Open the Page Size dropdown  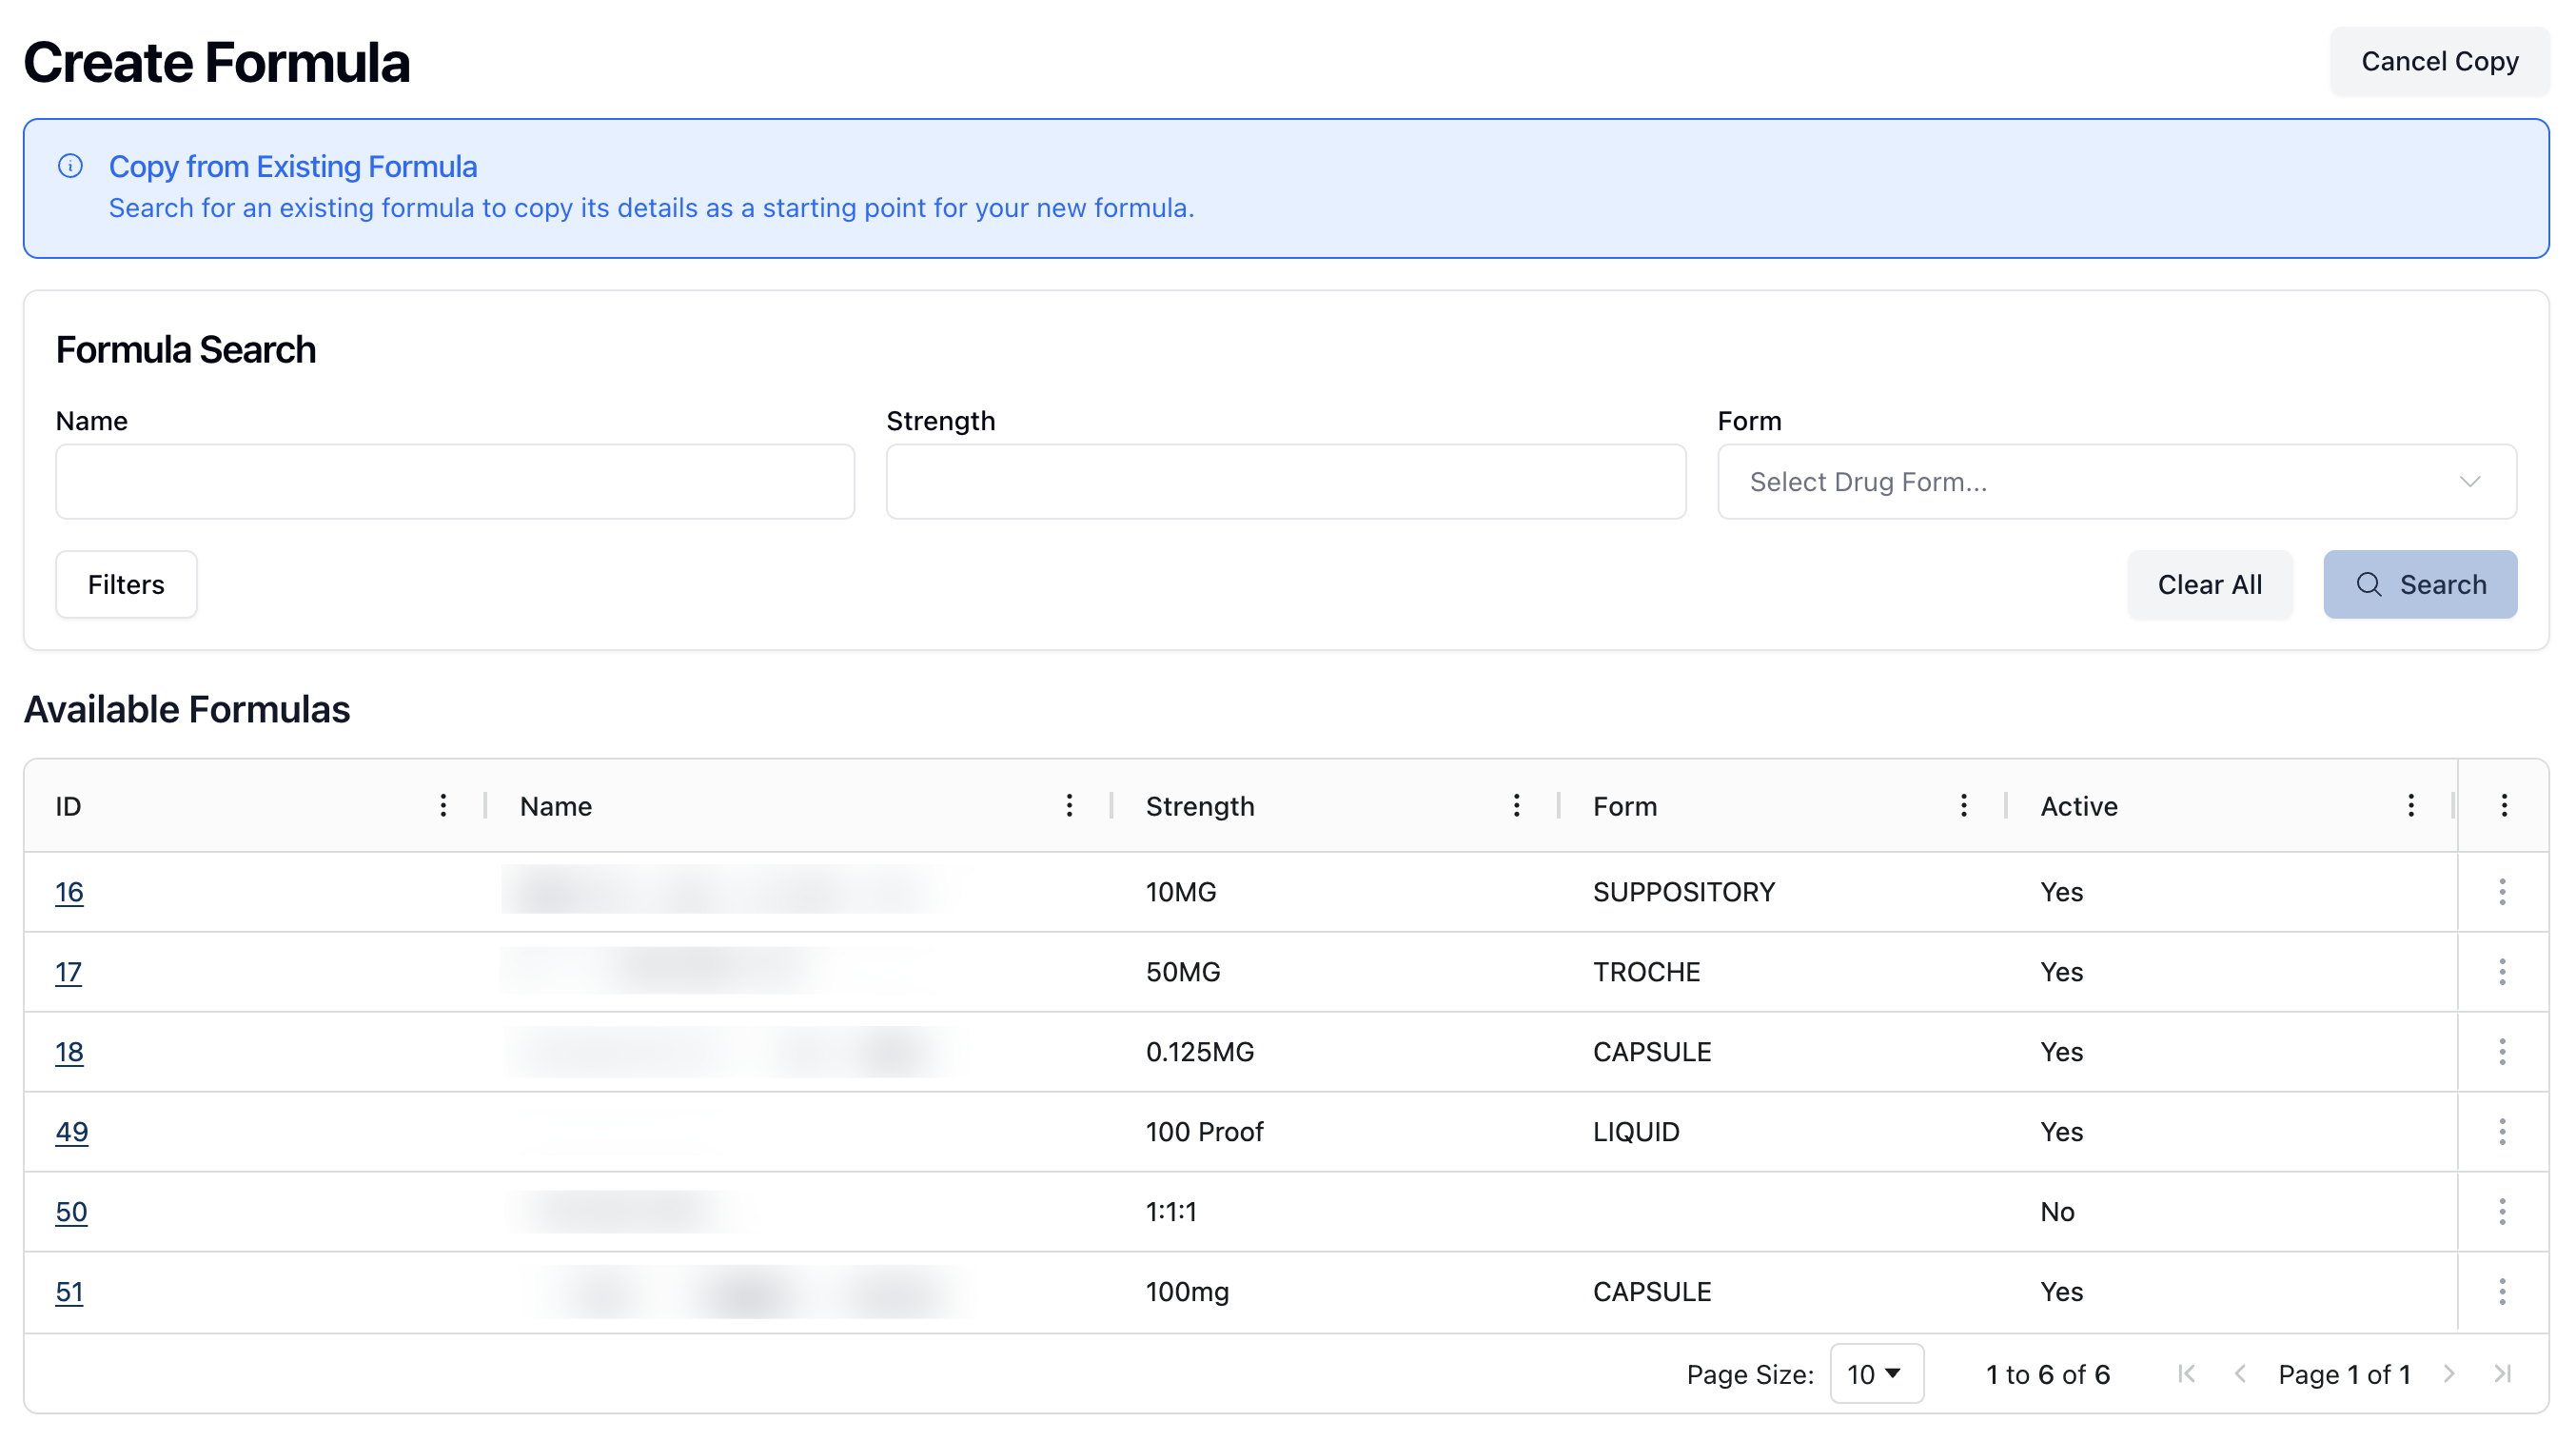[1876, 1373]
